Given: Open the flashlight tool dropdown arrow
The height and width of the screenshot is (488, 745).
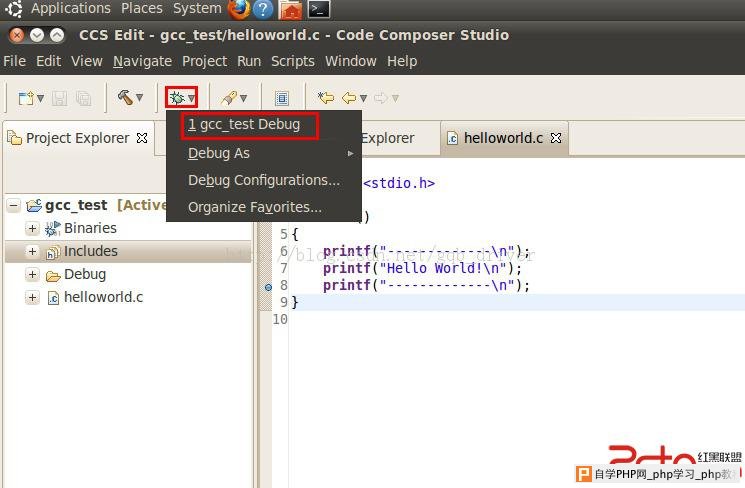Looking at the screenshot, I should [244, 98].
